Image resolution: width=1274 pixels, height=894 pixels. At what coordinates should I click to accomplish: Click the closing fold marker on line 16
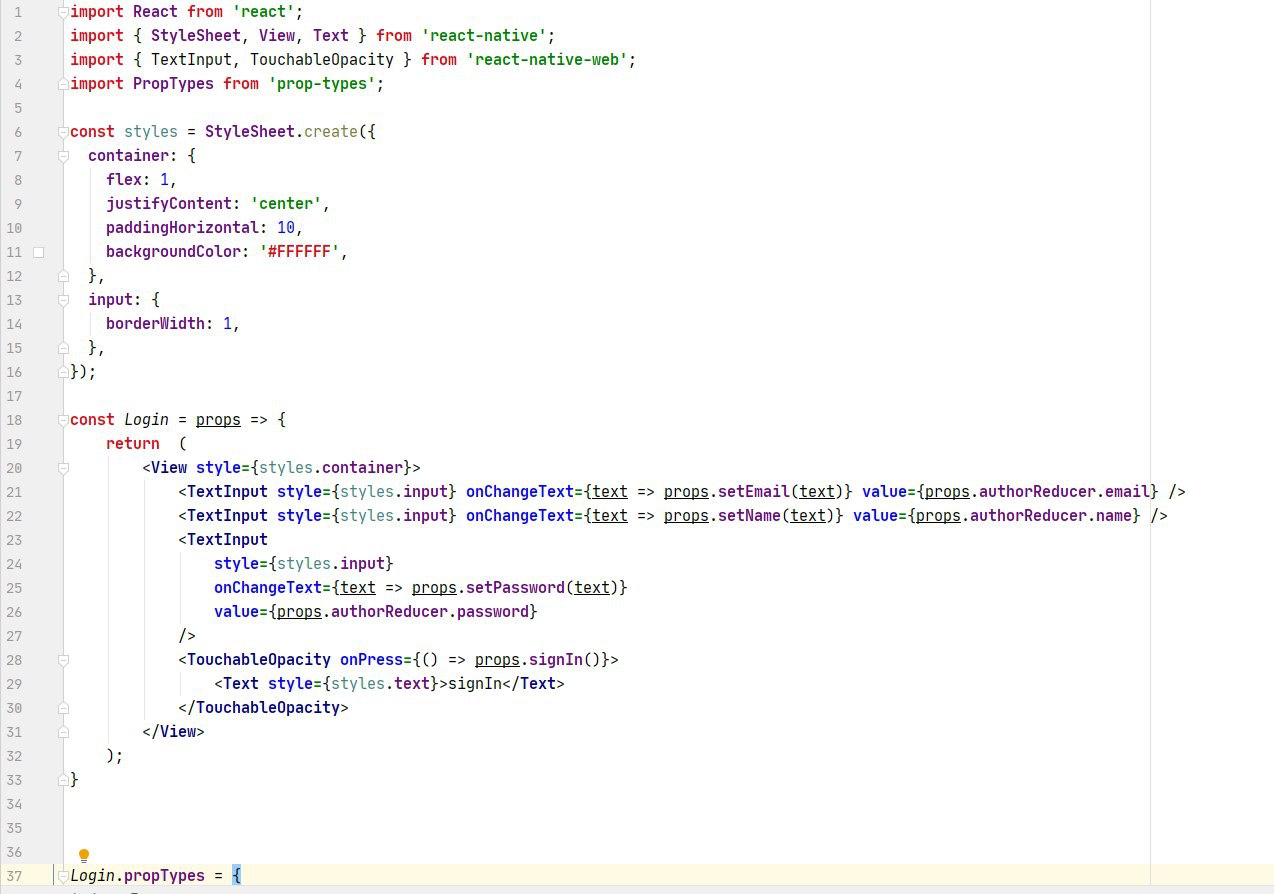(x=63, y=372)
